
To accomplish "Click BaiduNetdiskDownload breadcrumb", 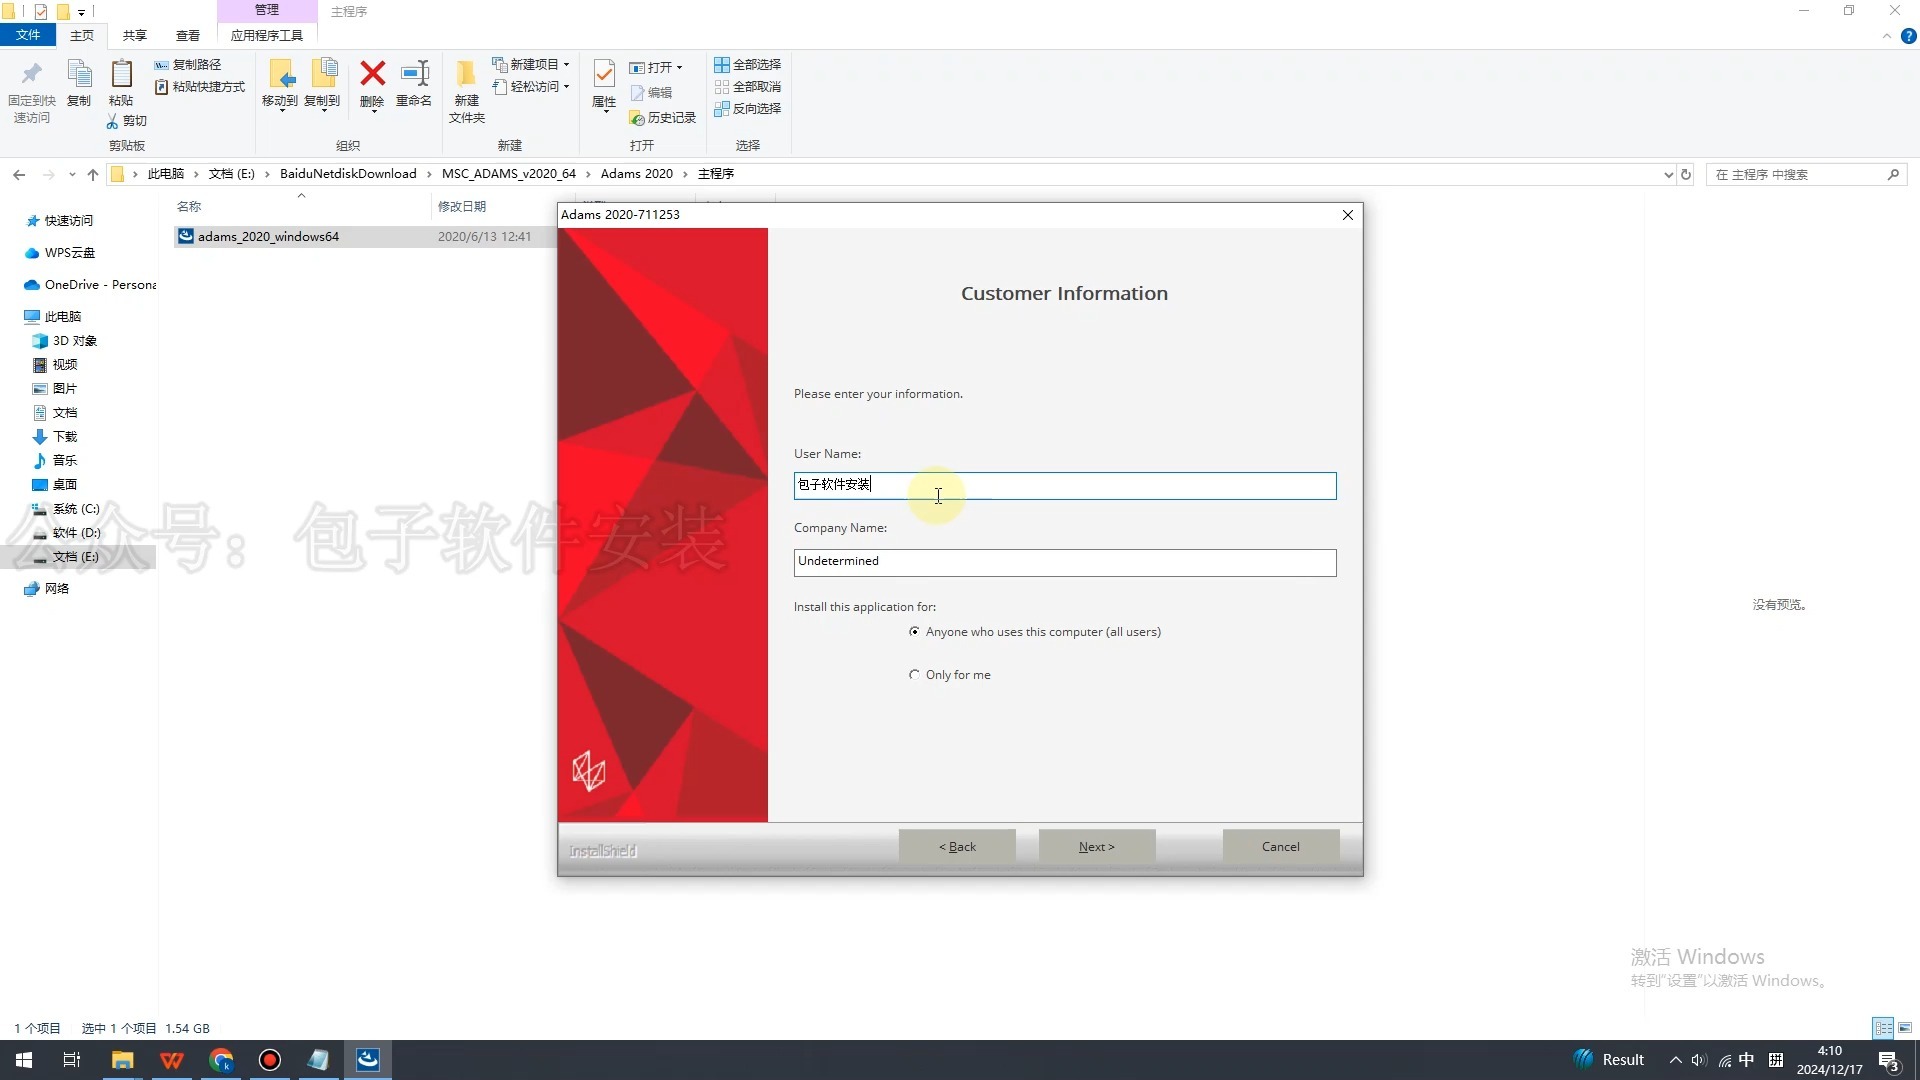I will pyautogui.click(x=348, y=174).
